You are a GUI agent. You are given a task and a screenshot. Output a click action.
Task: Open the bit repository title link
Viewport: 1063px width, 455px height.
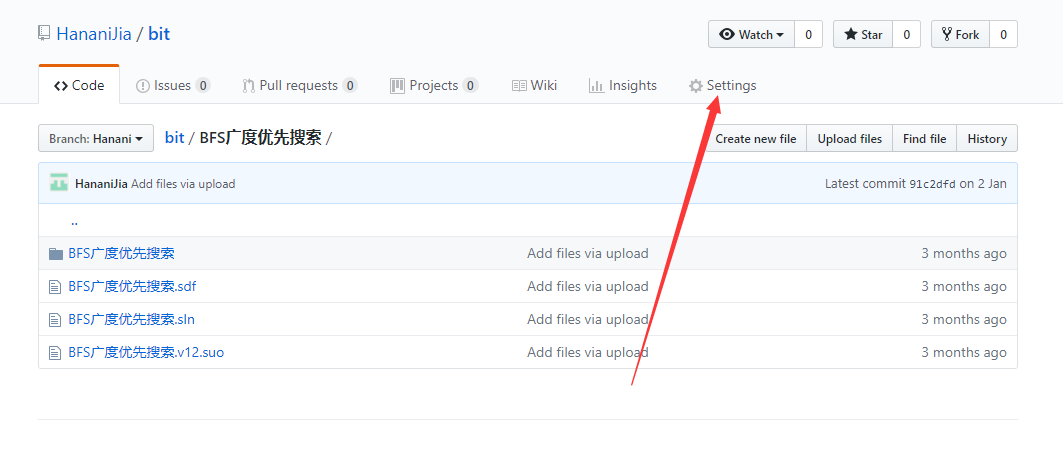click(x=159, y=34)
